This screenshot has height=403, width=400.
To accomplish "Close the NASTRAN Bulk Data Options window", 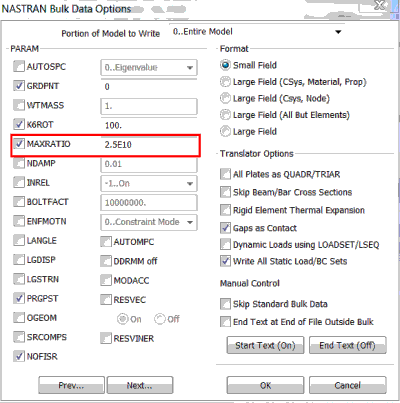I will click(380, 6).
